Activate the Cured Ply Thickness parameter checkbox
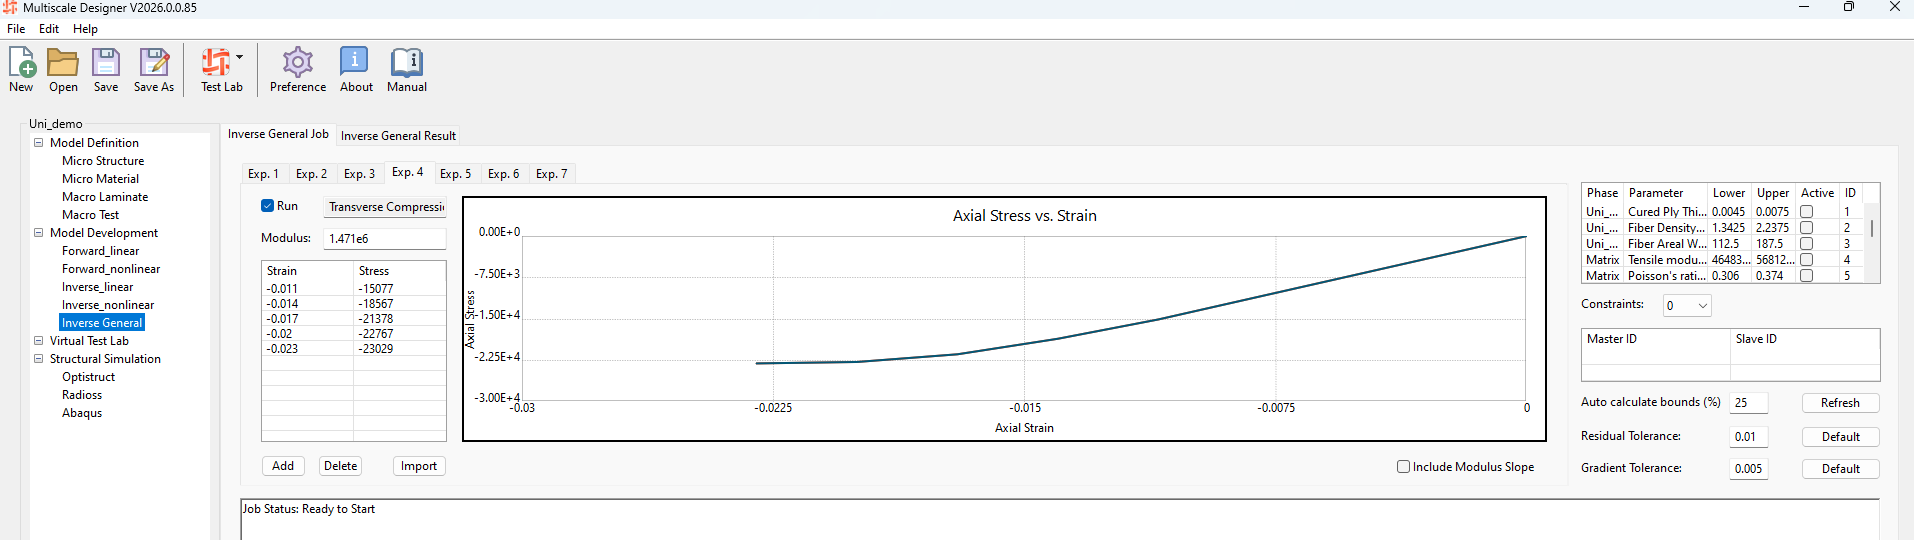This screenshot has width=1914, height=540. click(x=1806, y=212)
